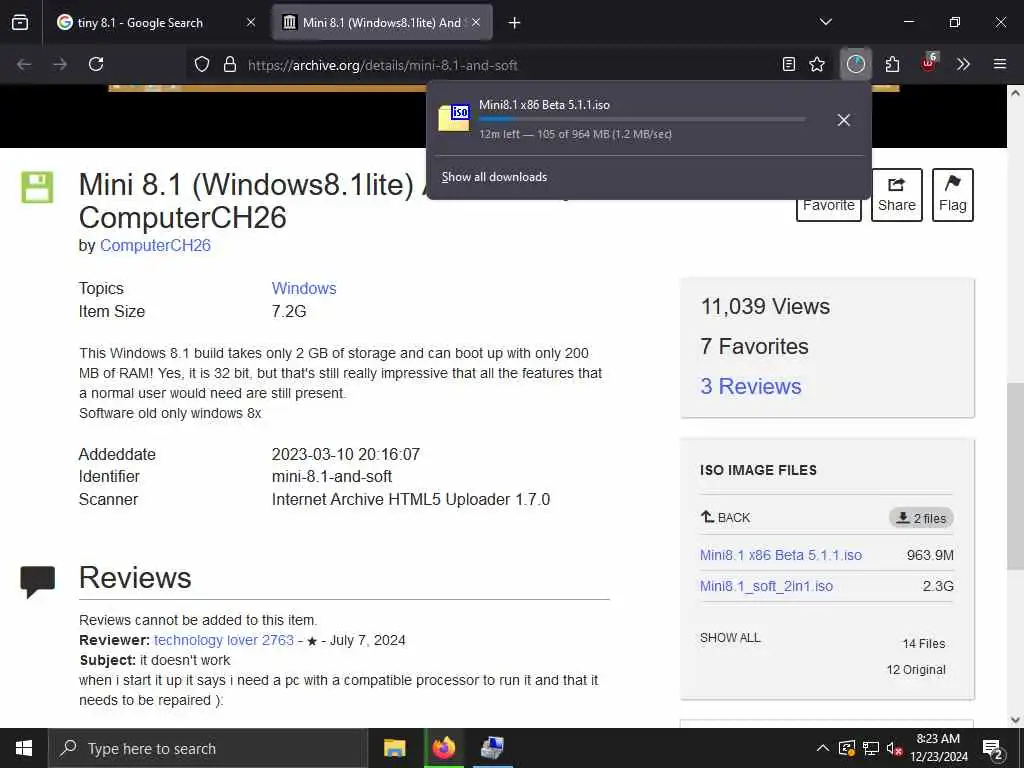Viewport: 1024px width, 768px height.
Task: Click the download progress bar
Action: (642, 119)
